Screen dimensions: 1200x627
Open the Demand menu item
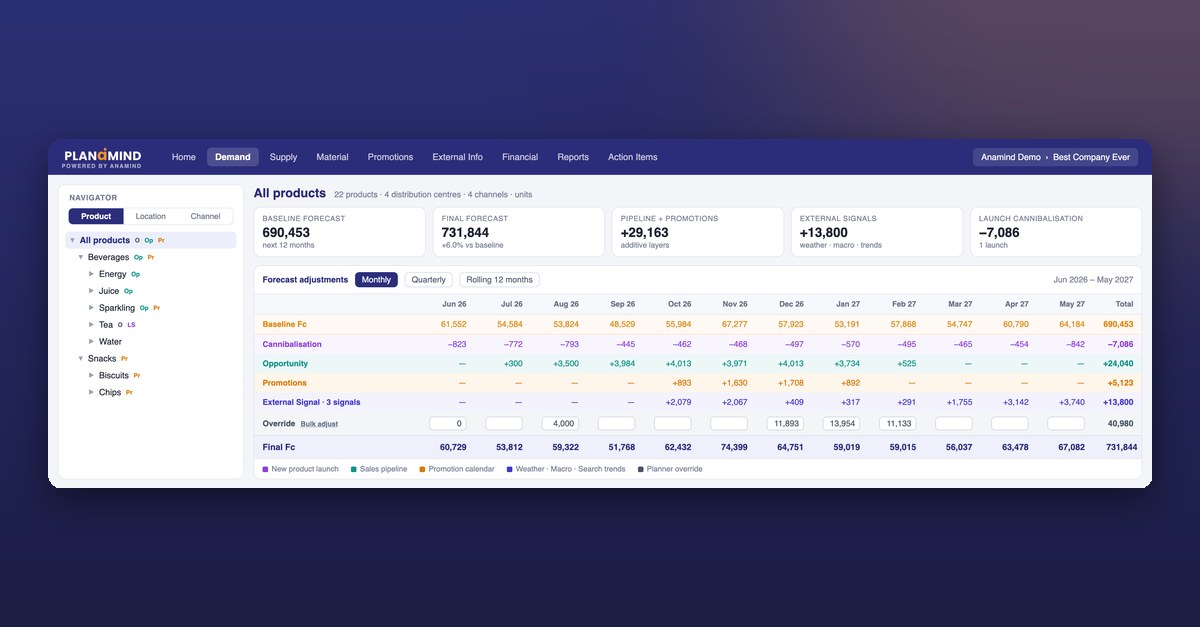pos(233,157)
